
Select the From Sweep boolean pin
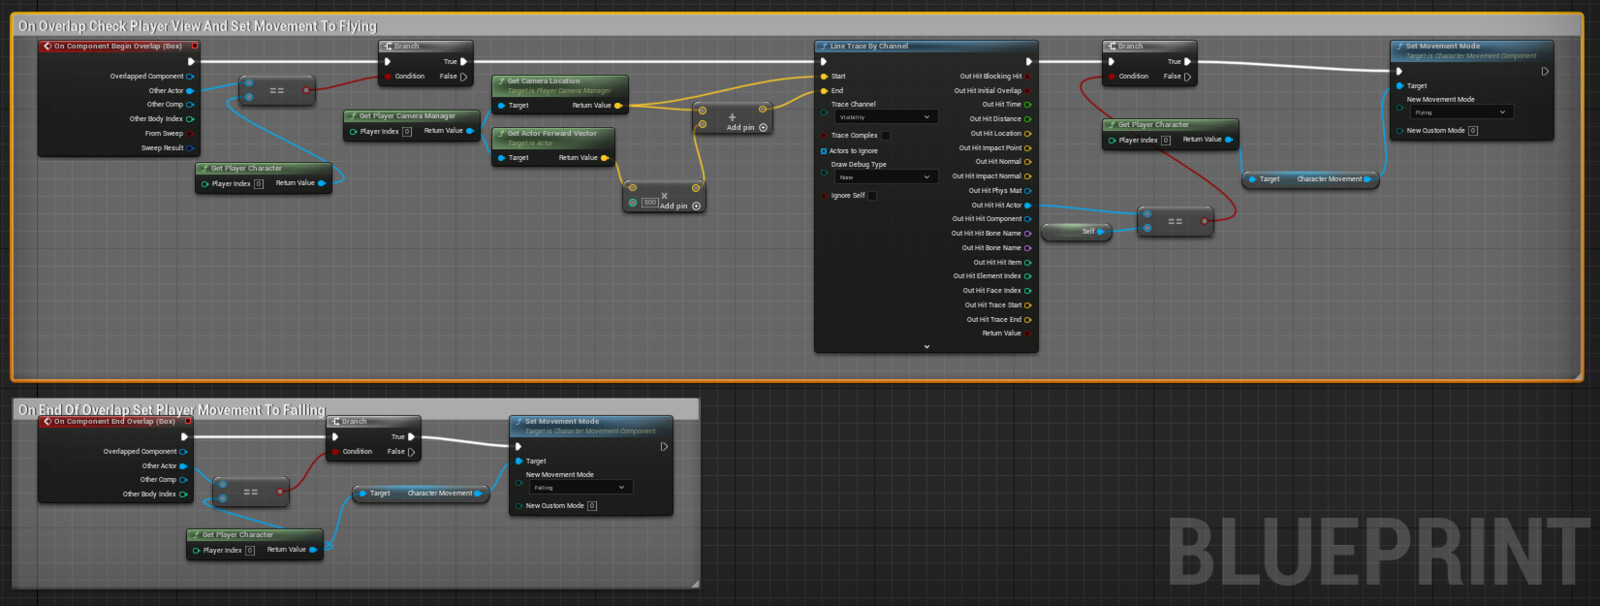(190, 133)
